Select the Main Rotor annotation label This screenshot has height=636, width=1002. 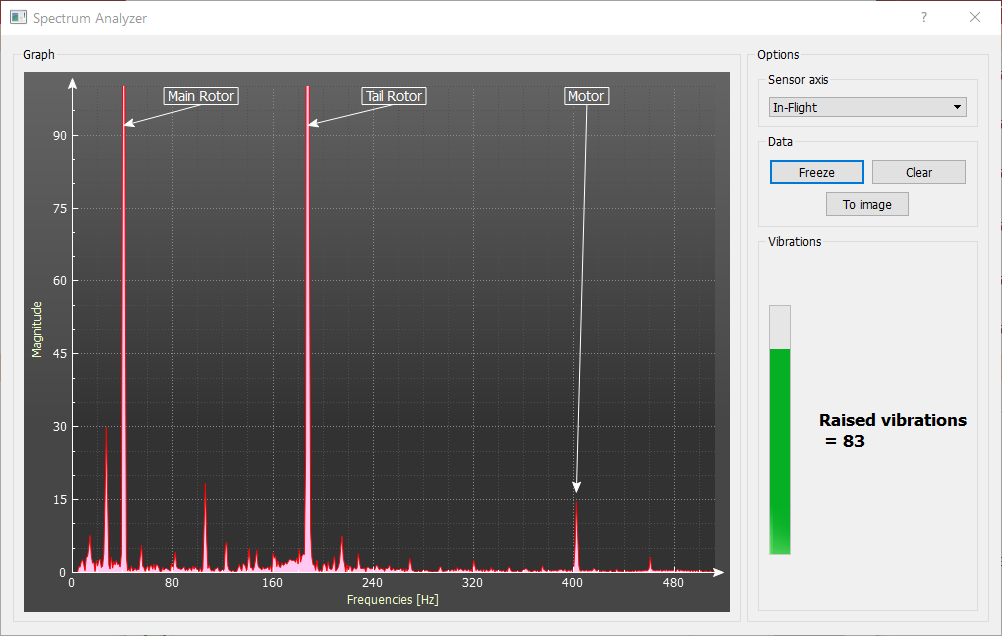pos(201,96)
